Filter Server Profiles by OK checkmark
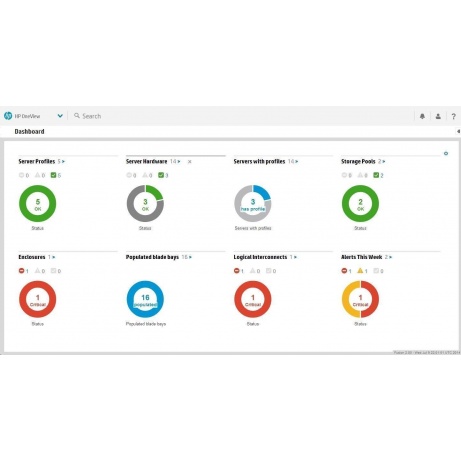Viewport: 461px width, 461px height. [53, 175]
